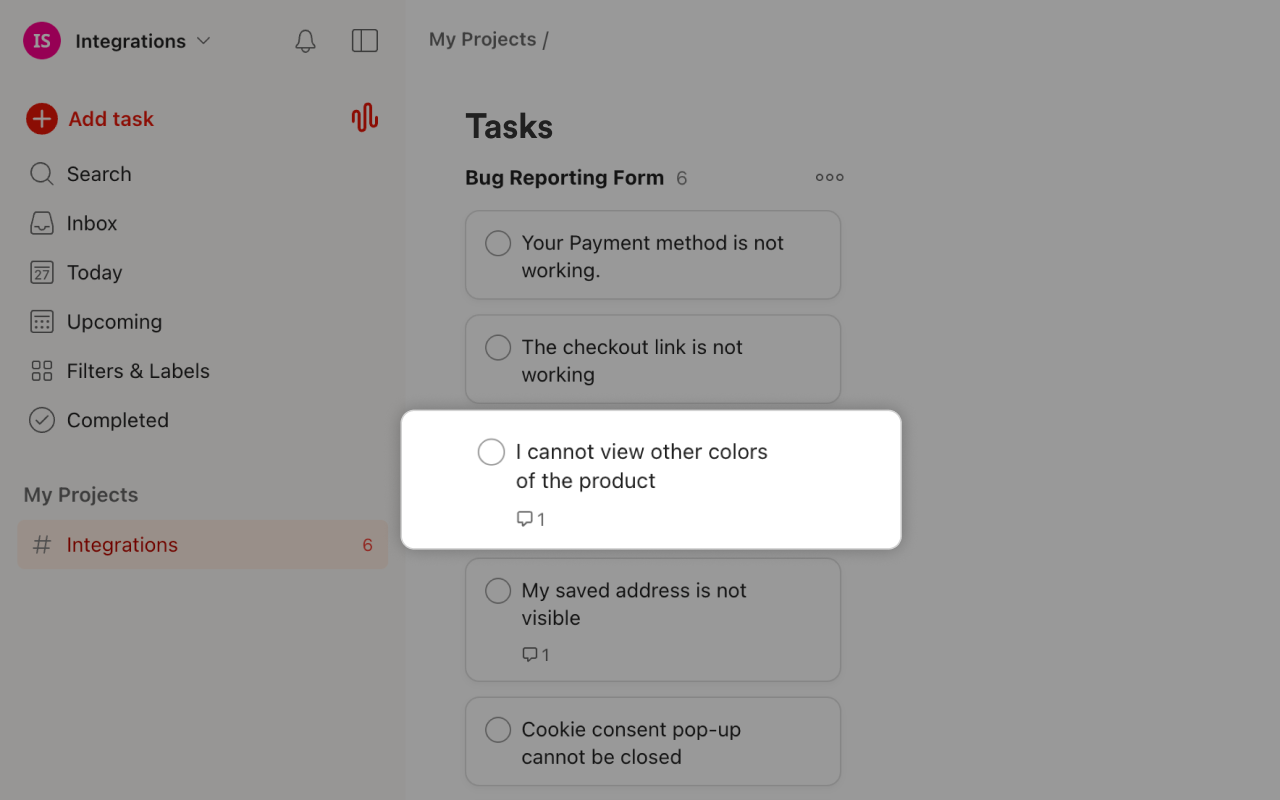This screenshot has height=800, width=1280.
Task: Mark the product colors task as done
Action: pyautogui.click(x=491, y=452)
